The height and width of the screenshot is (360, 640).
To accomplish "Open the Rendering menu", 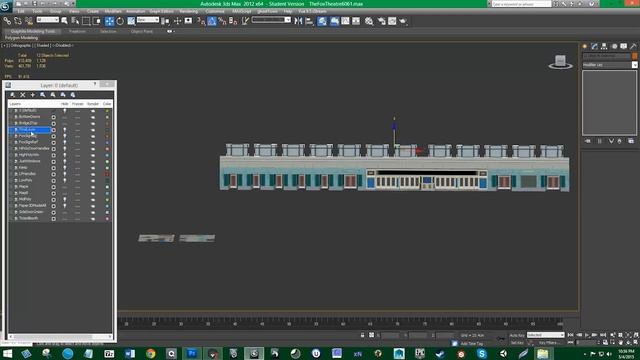I will coord(188,11).
